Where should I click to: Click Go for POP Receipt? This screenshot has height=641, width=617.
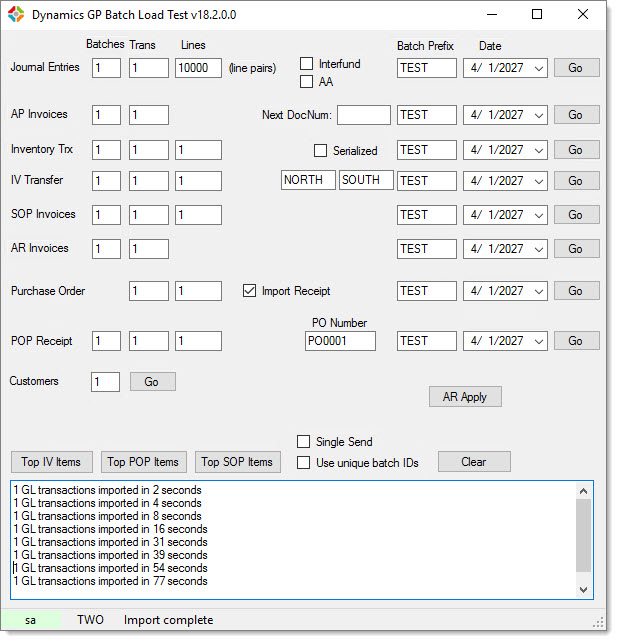point(577,341)
